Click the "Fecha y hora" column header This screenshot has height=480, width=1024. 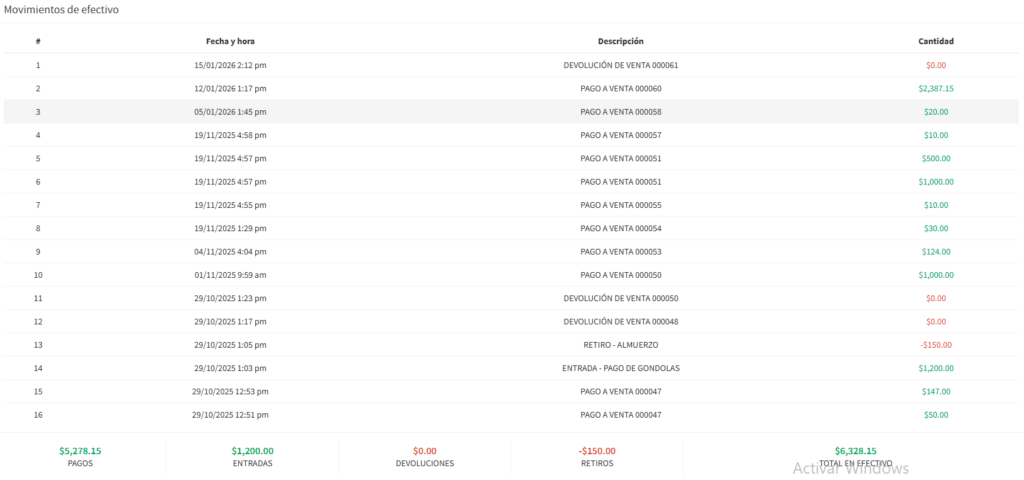click(x=230, y=41)
